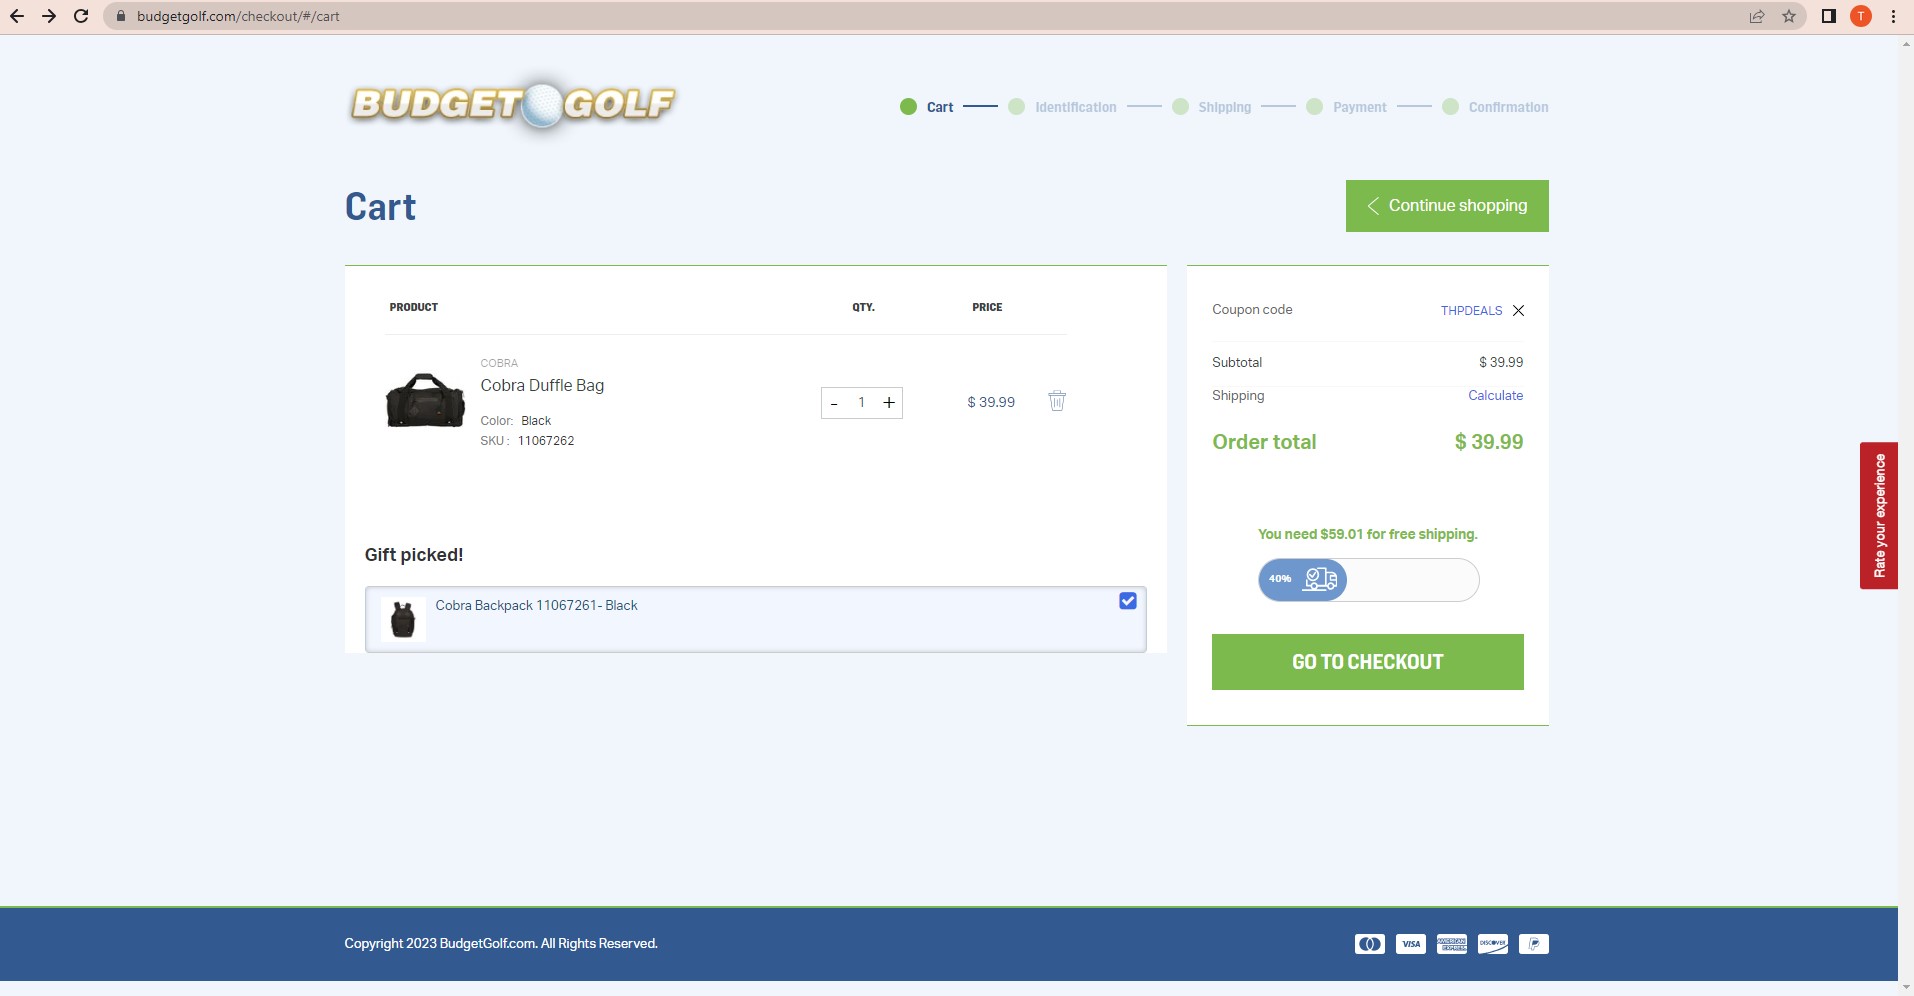Click the $ 39.99 item price
This screenshot has height=996, width=1914.
991,402
